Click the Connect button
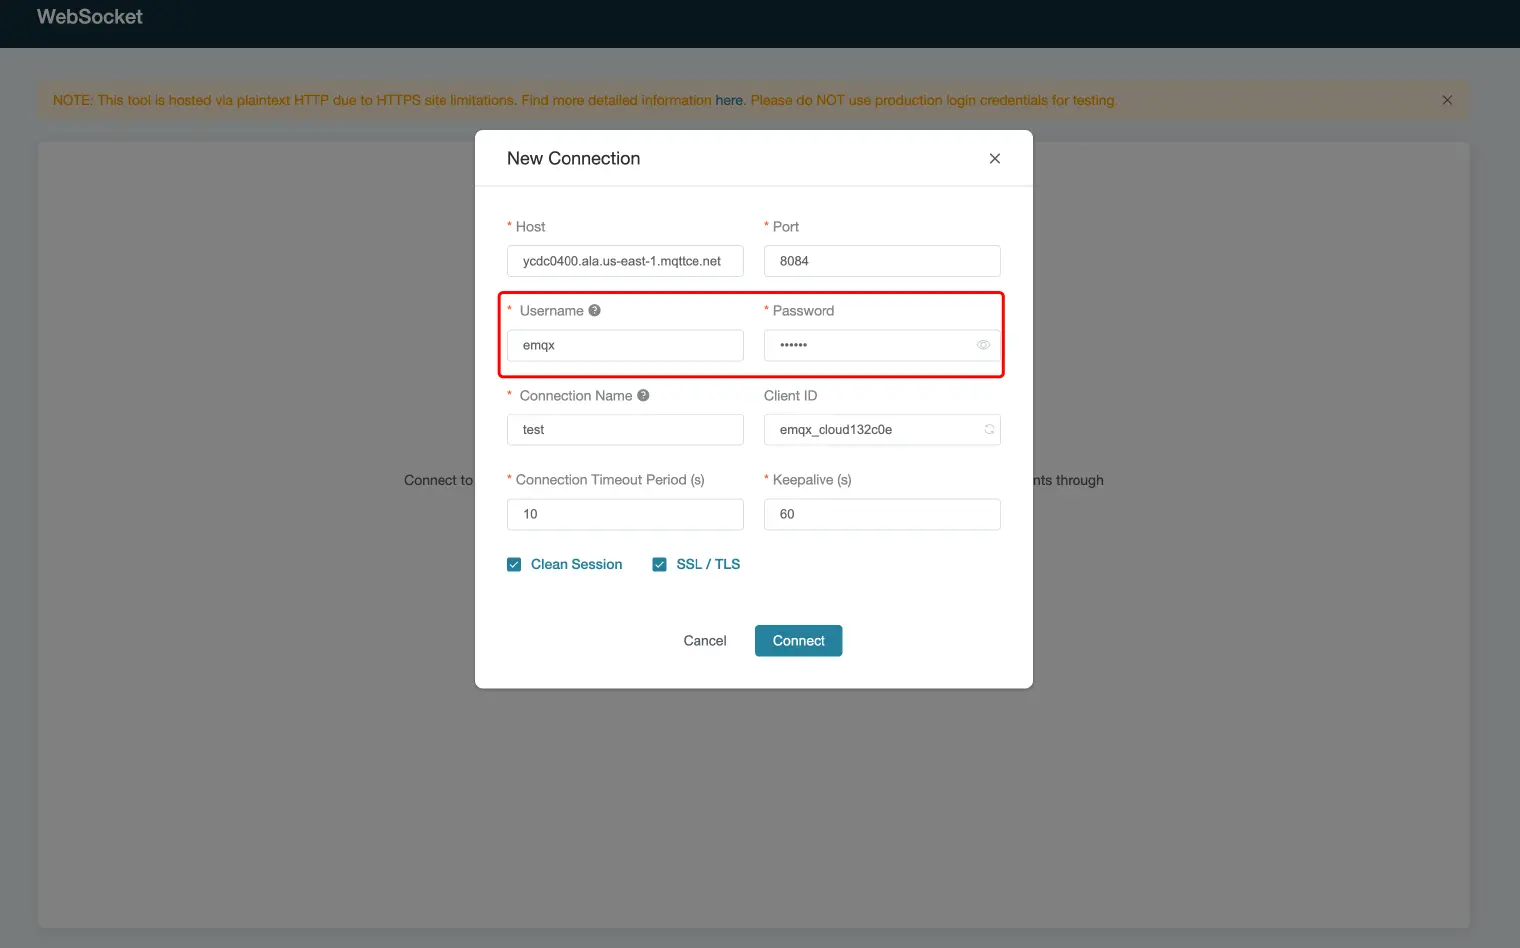 coord(798,641)
